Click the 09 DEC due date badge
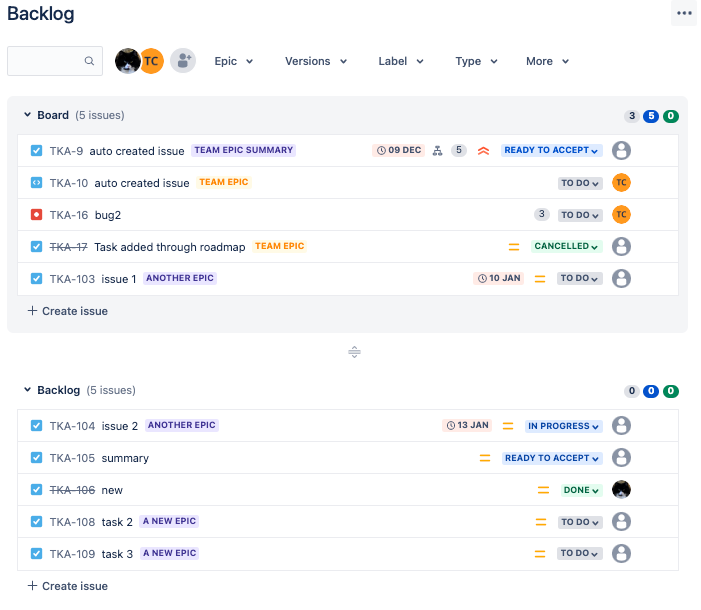This screenshot has width=701, height=610. pyautogui.click(x=399, y=150)
